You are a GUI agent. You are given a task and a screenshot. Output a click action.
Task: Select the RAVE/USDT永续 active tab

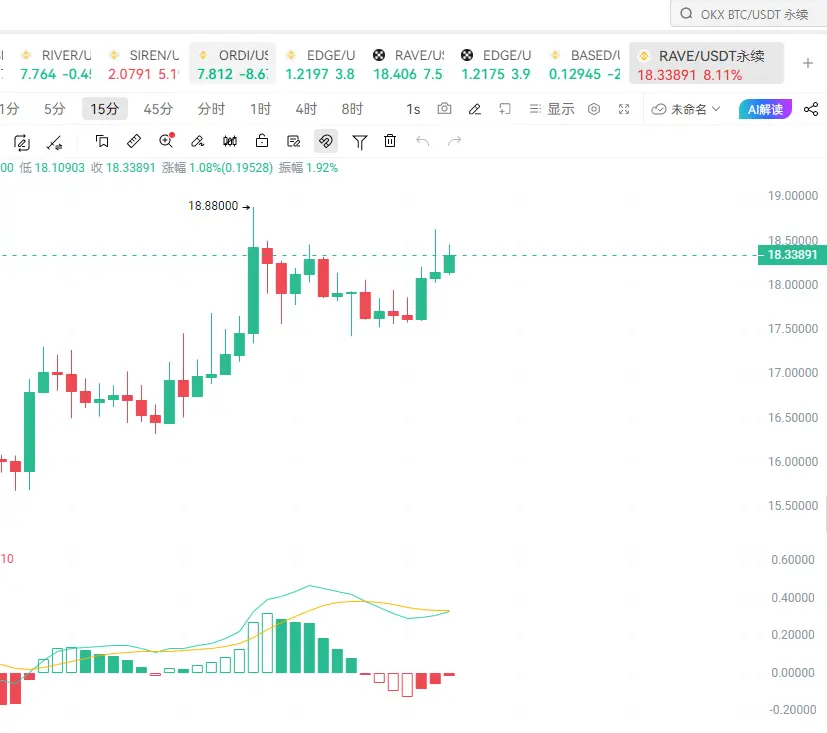coord(706,64)
